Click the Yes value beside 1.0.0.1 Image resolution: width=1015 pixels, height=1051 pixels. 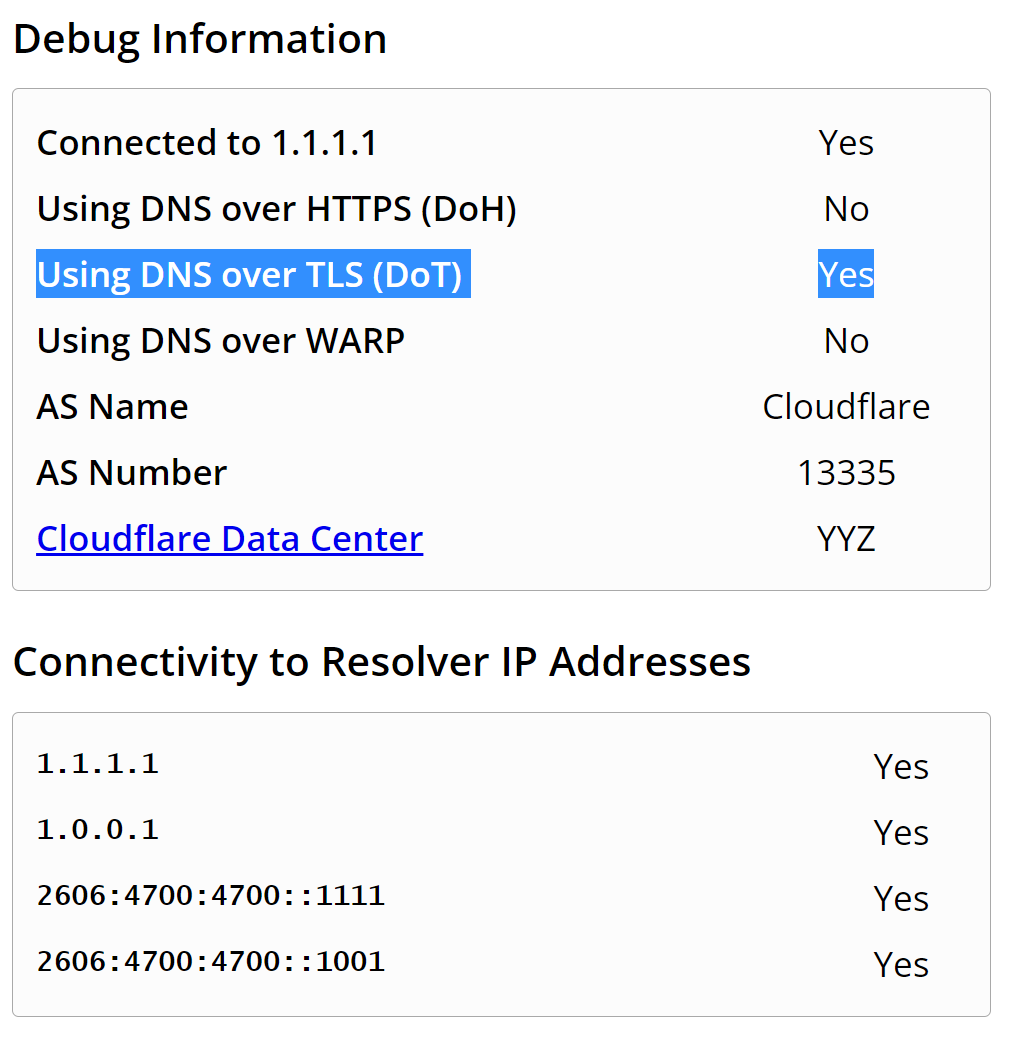(x=901, y=832)
